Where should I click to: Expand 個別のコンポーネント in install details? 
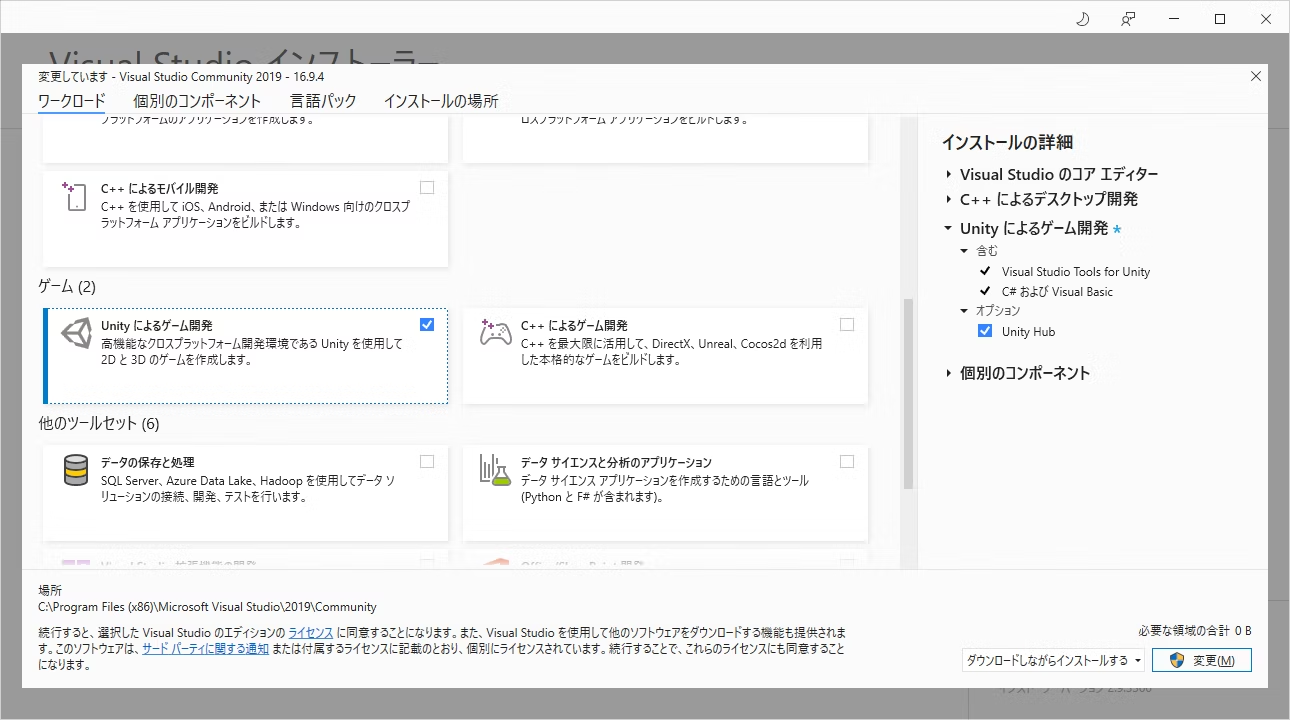coord(948,373)
